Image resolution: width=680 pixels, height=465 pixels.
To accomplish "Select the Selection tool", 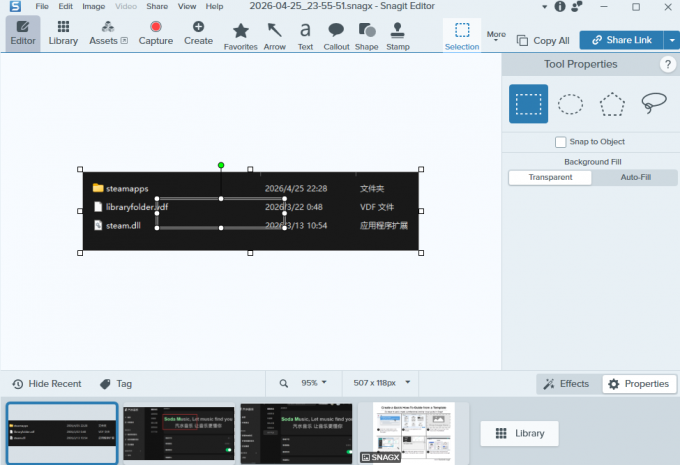I will click(462, 36).
